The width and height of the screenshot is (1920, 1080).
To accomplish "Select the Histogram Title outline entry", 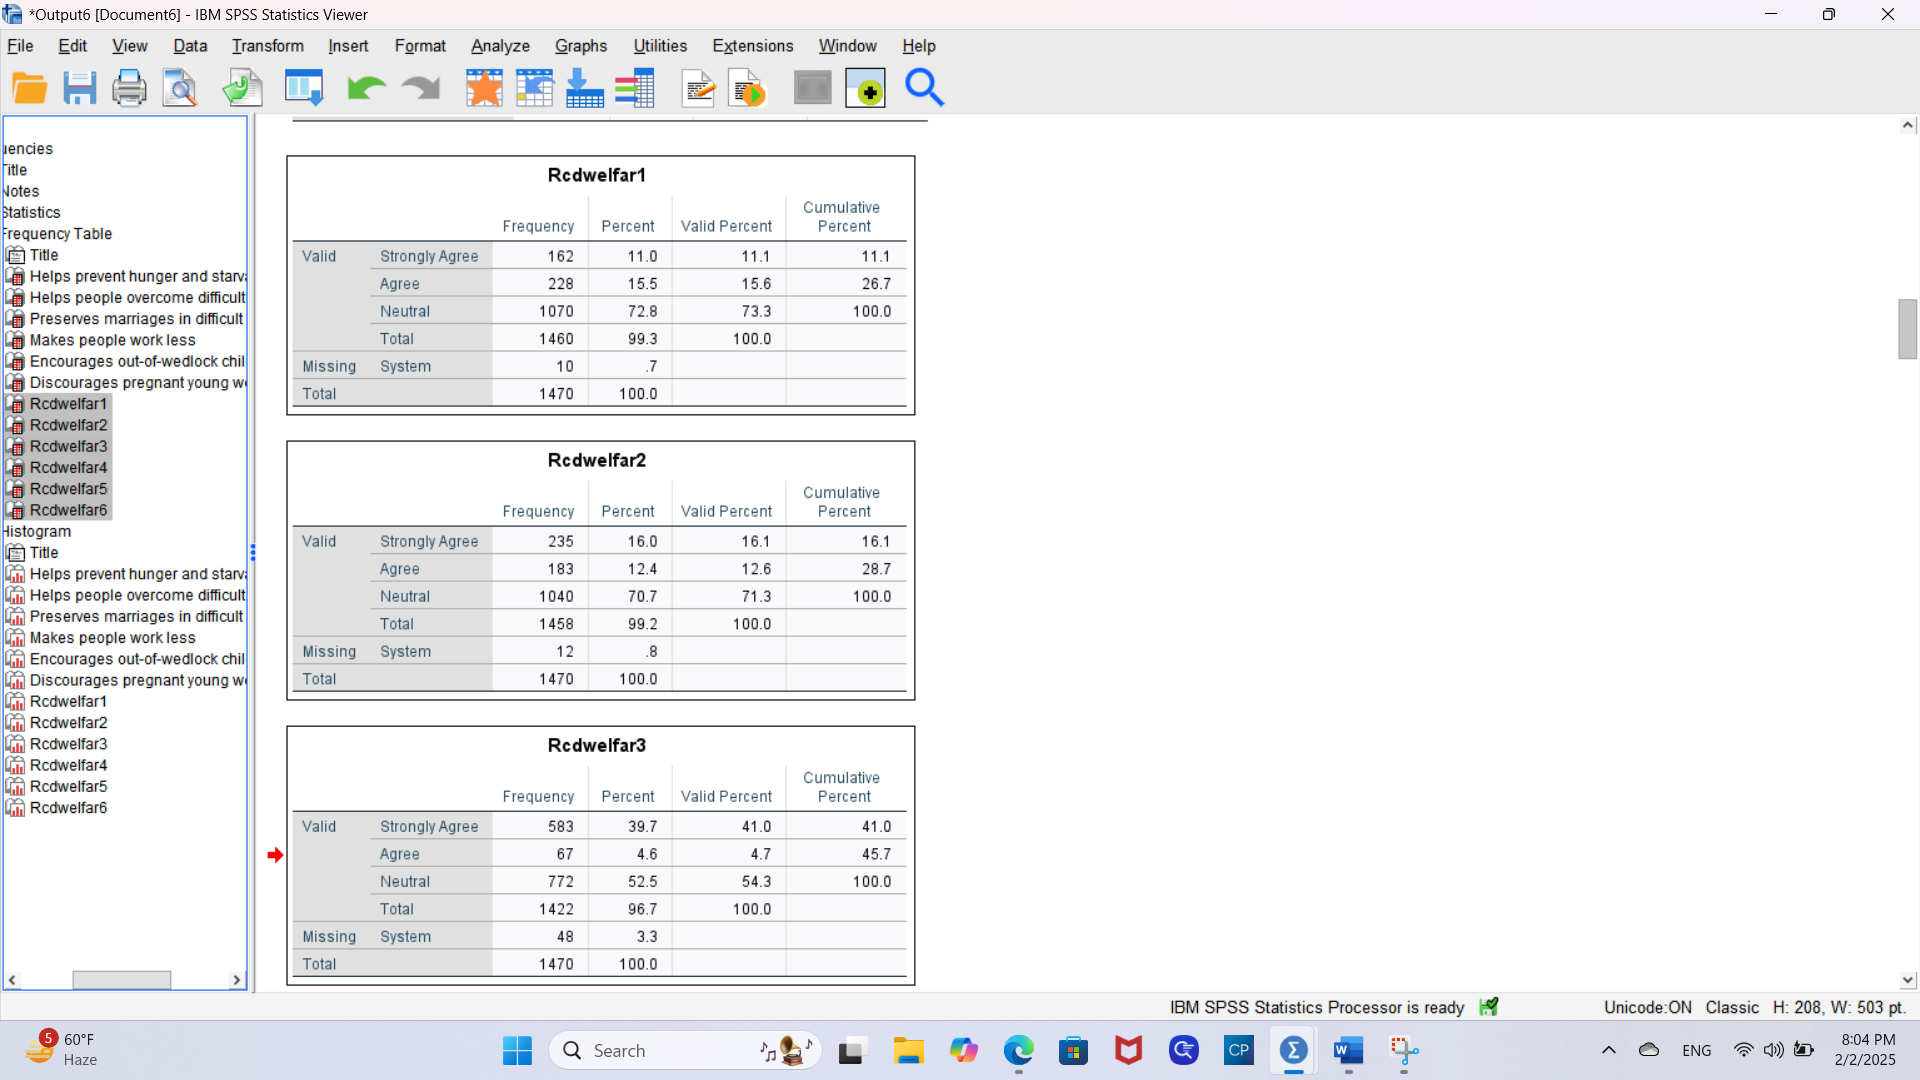I will [x=44, y=552].
